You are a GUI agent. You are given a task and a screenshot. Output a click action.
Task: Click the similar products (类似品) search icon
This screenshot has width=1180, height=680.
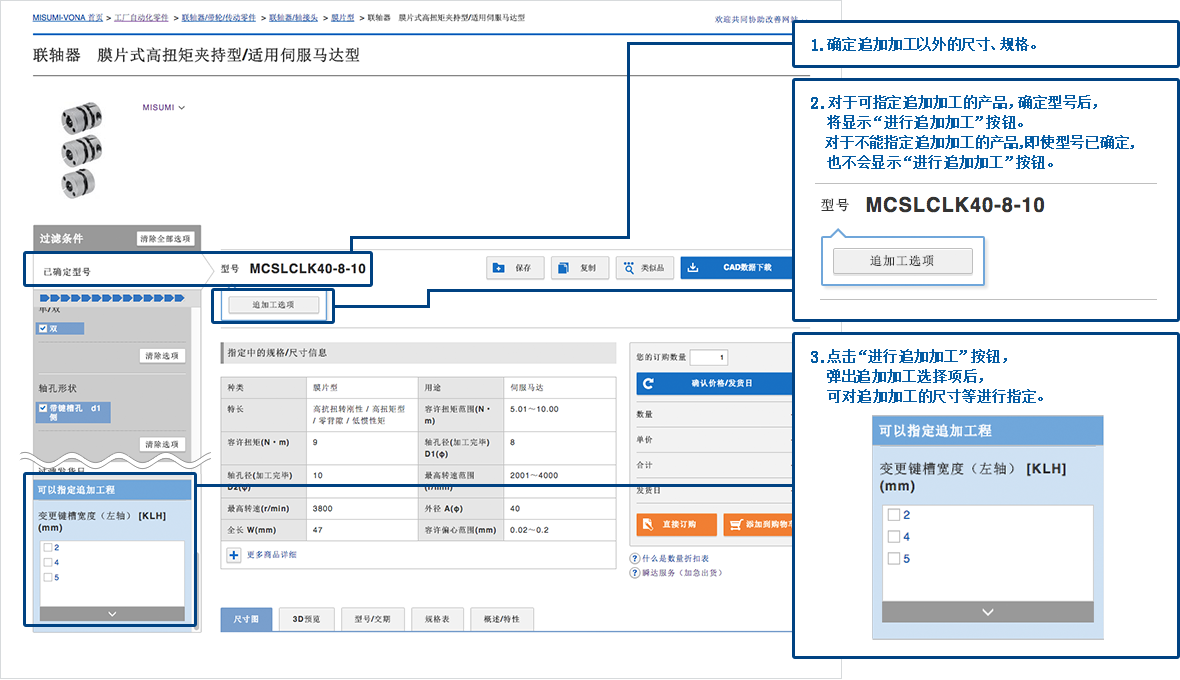628,268
